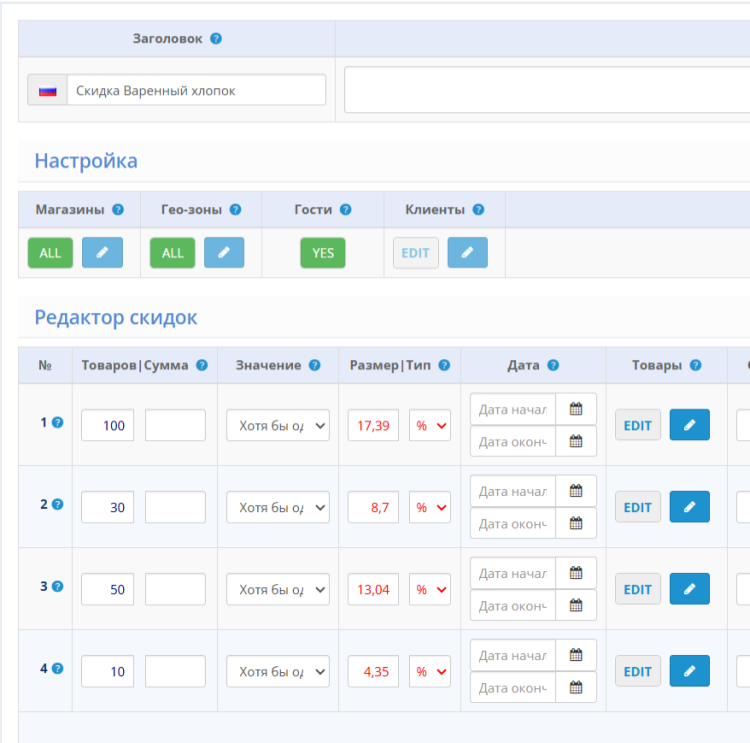Click the blue pencil icon in row 3 Товары

click(x=689, y=589)
